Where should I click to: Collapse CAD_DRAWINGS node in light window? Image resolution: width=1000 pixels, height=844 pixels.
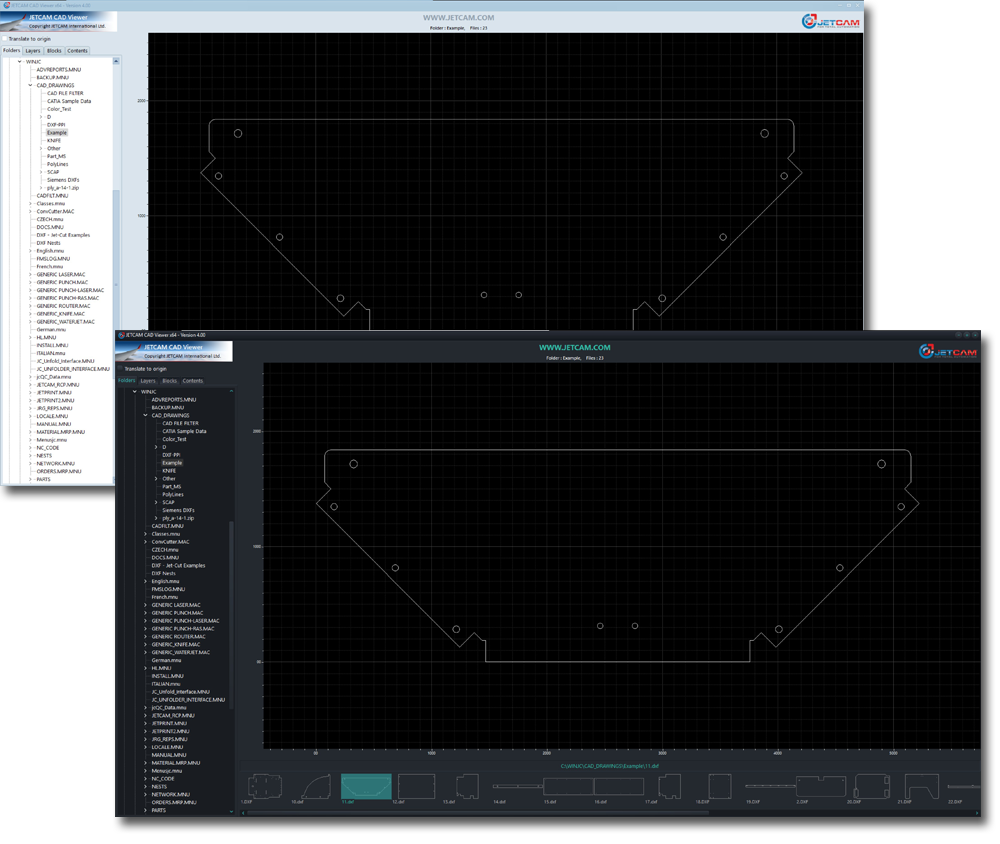[x=30, y=85]
